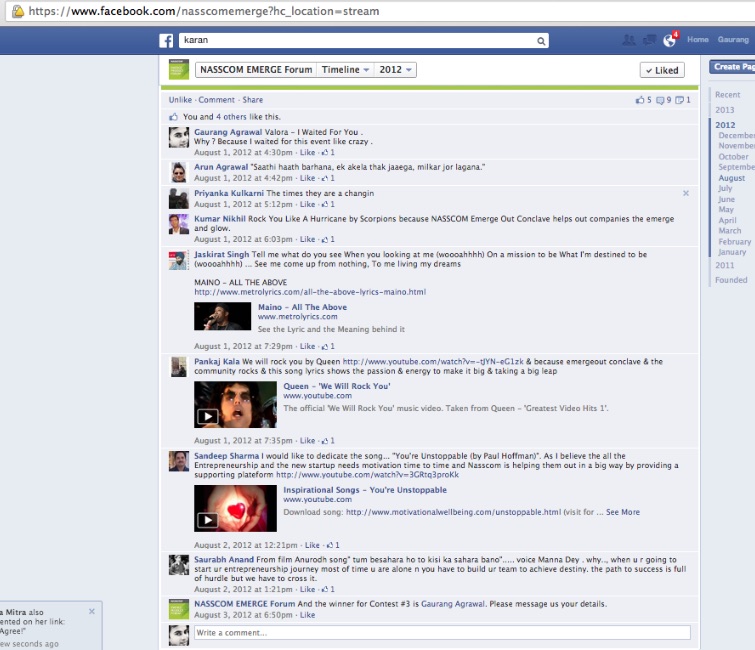Open the notifications globe icon
755x650 pixels.
pos(669,40)
